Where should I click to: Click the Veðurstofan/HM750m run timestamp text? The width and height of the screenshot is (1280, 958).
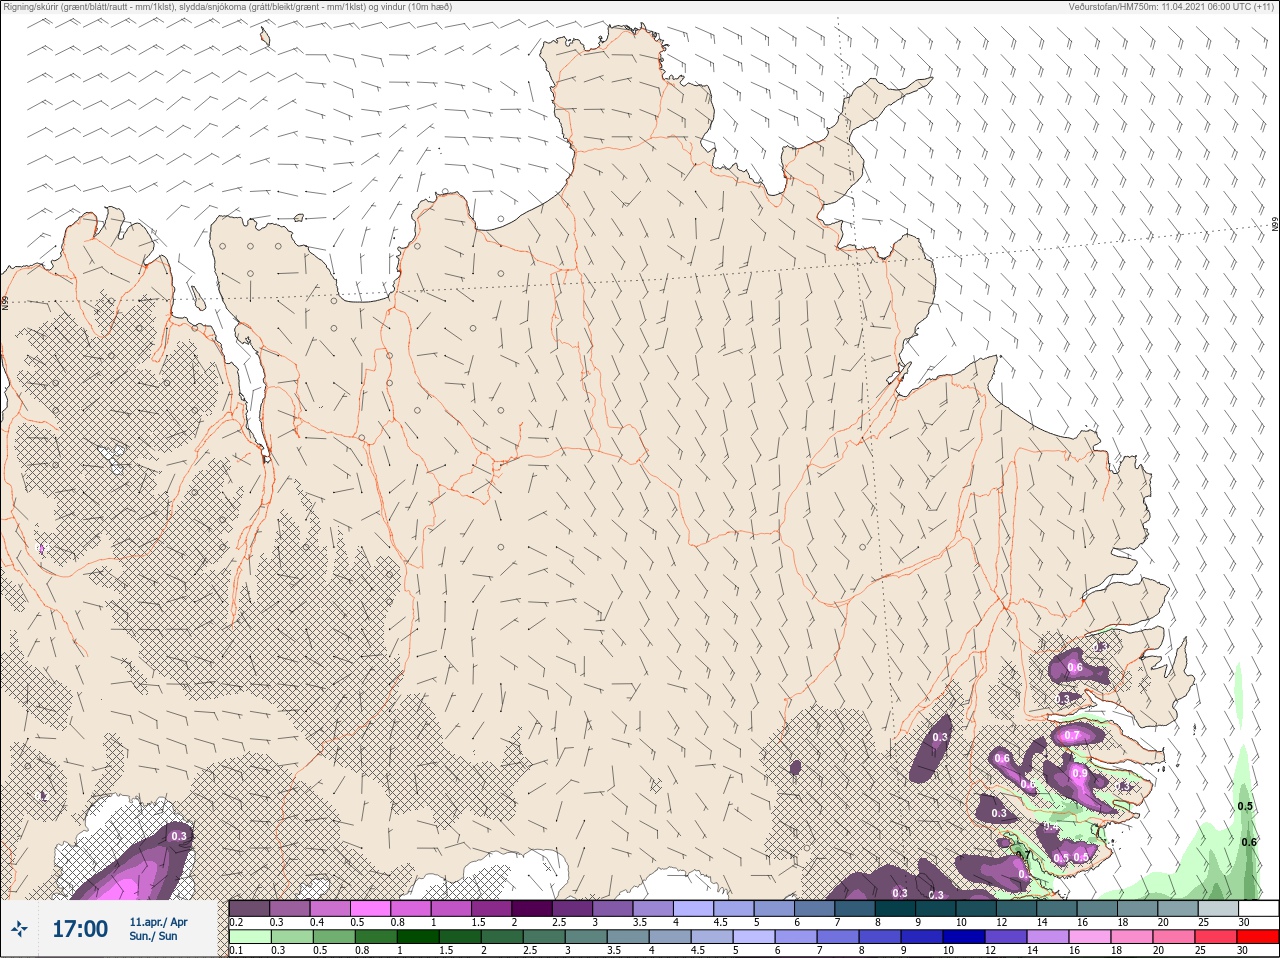pyautogui.click(x=1172, y=6)
